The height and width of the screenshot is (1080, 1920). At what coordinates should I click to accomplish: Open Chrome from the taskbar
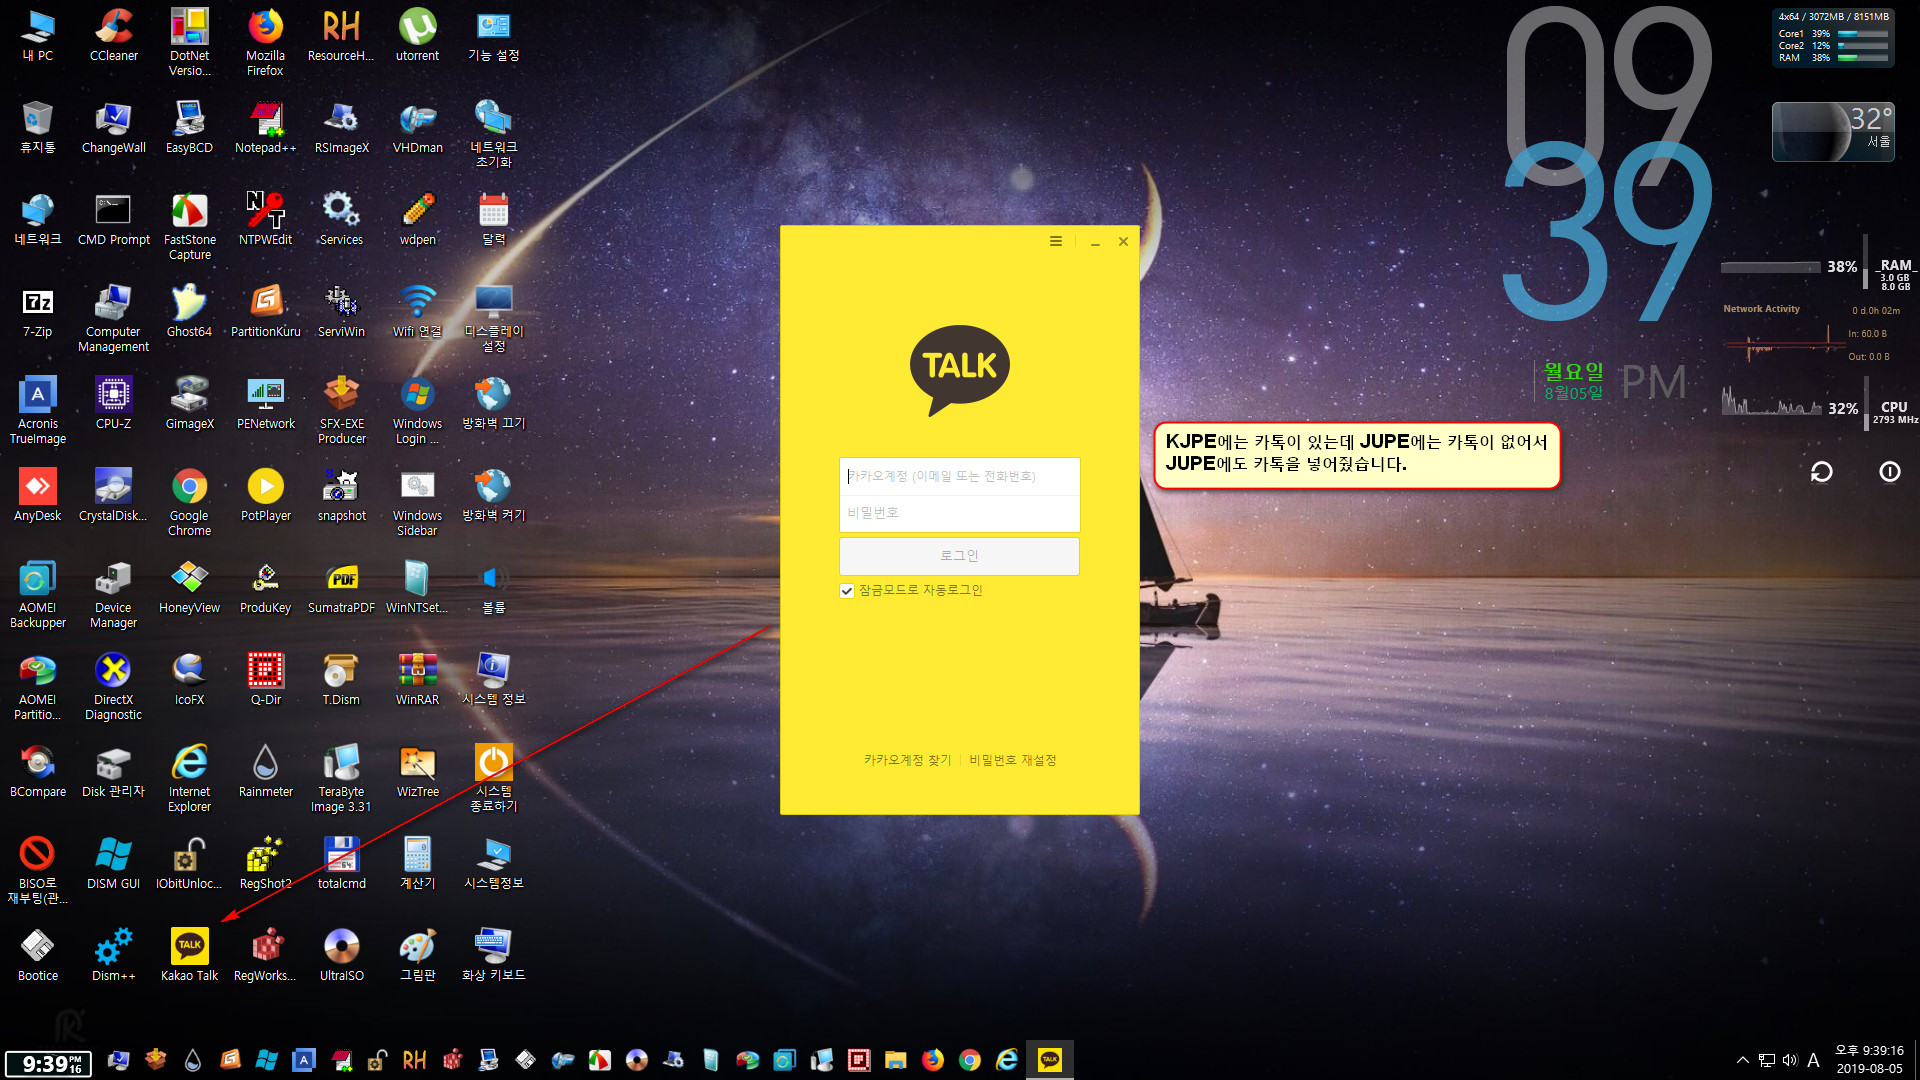(969, 1060)
